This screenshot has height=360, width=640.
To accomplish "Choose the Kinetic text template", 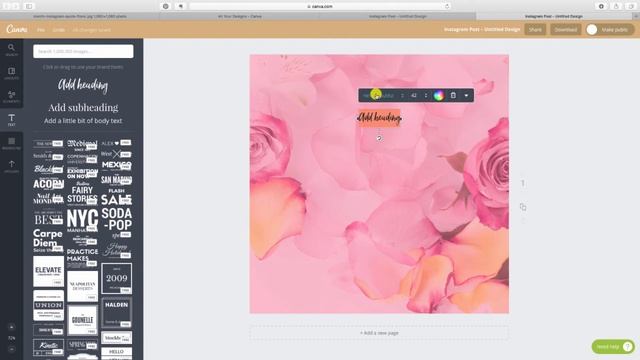I will click(49, 347).
